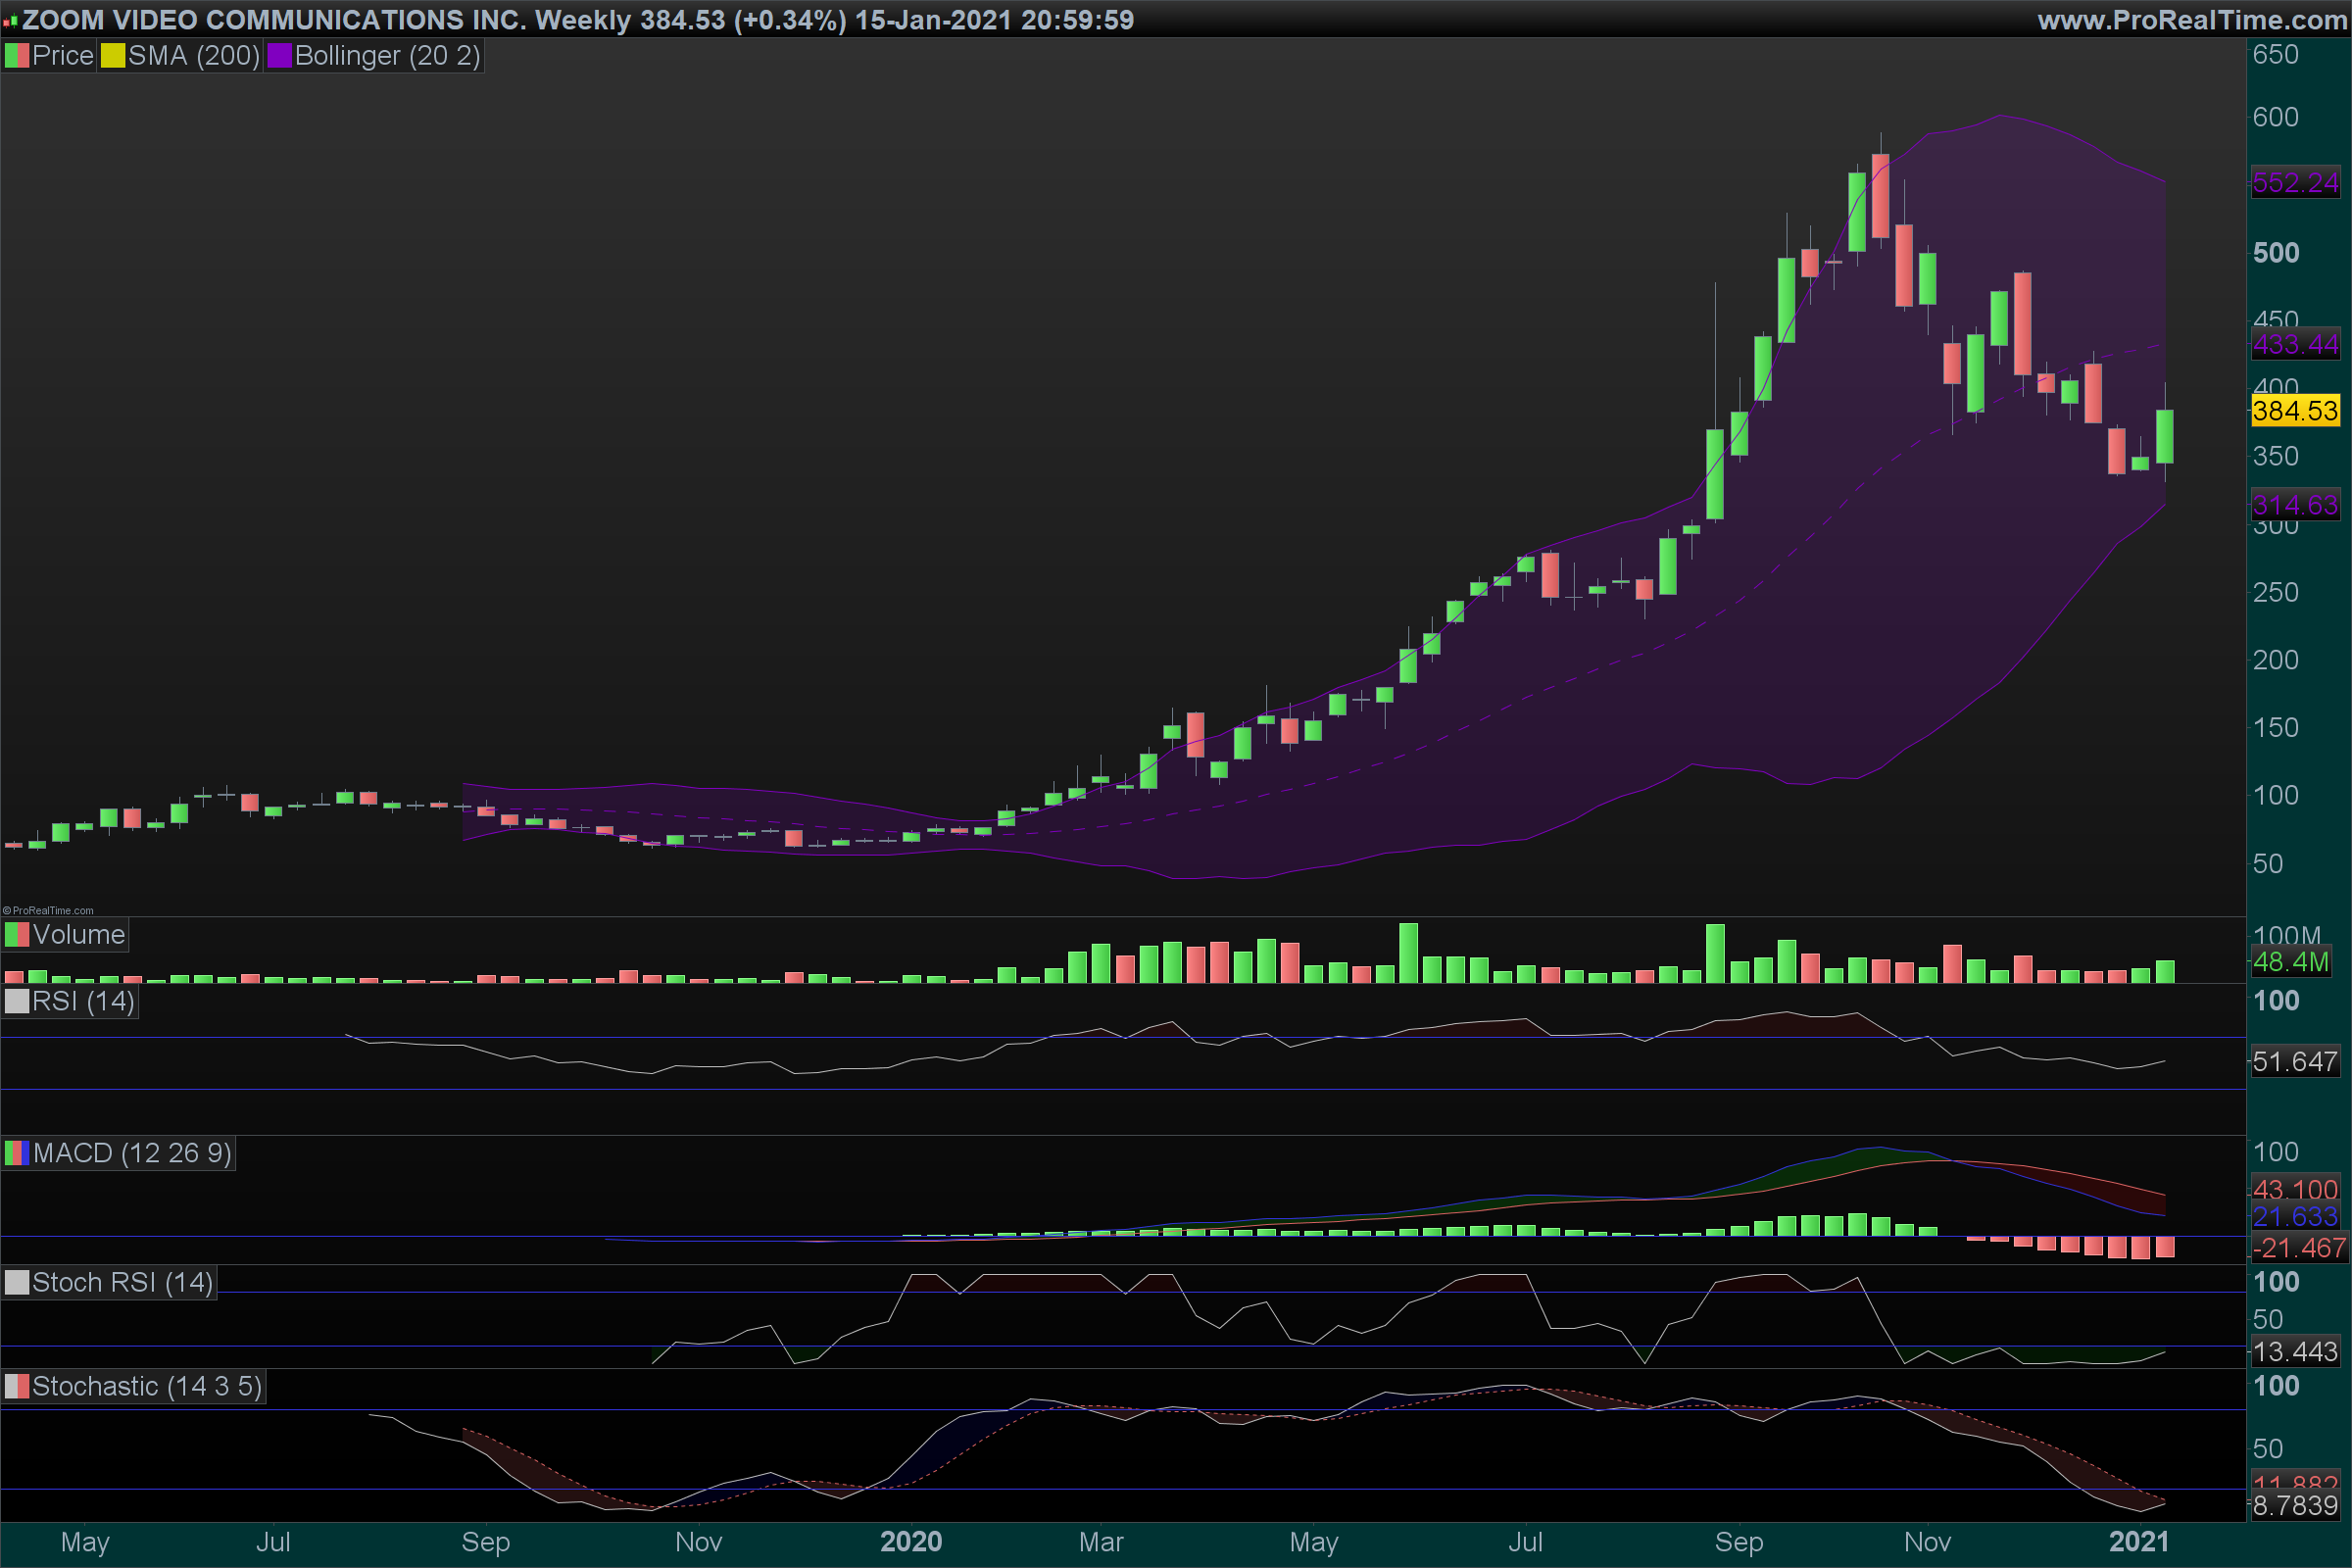Click the purple Bollinger legend icon
This screenshot has height=1568, width=2352.
(x=279, y=56)
